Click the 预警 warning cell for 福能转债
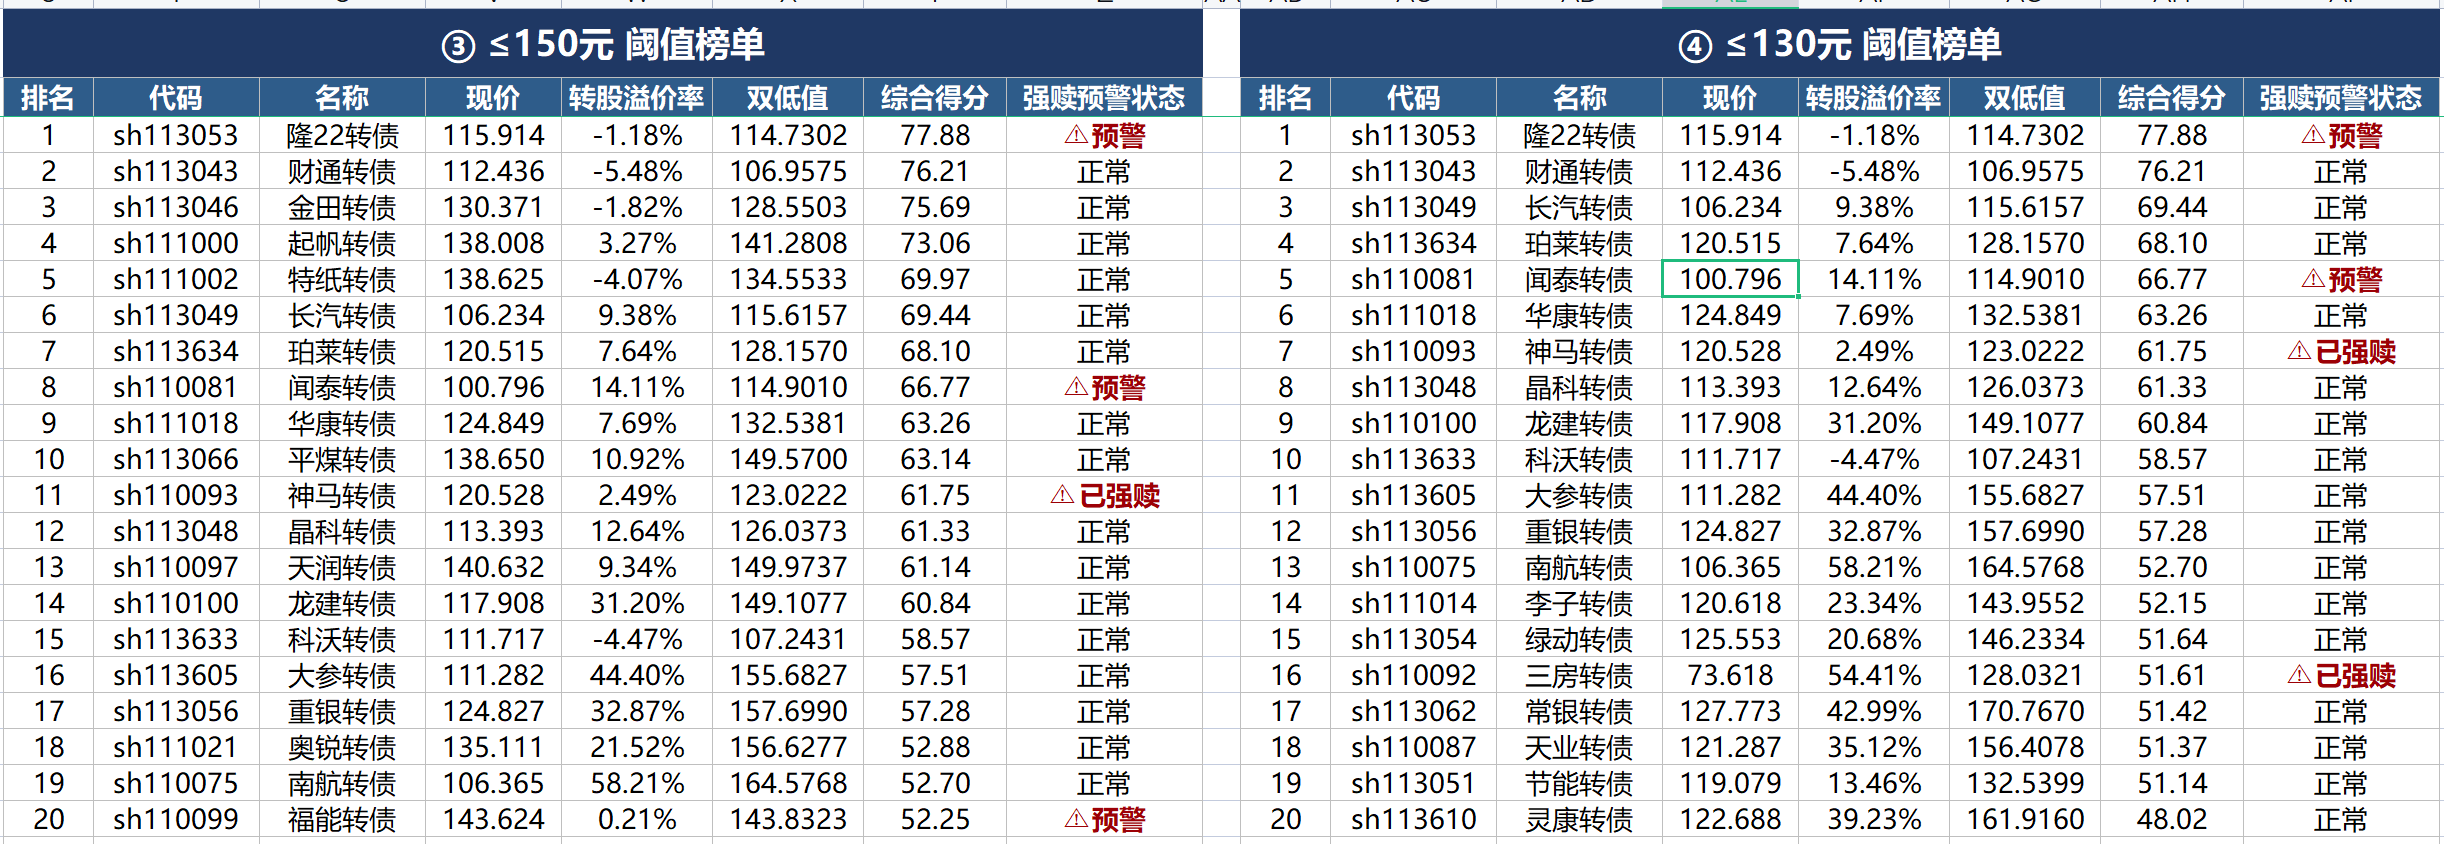Screen dimensions: 2444x844 coord(1104,819)
